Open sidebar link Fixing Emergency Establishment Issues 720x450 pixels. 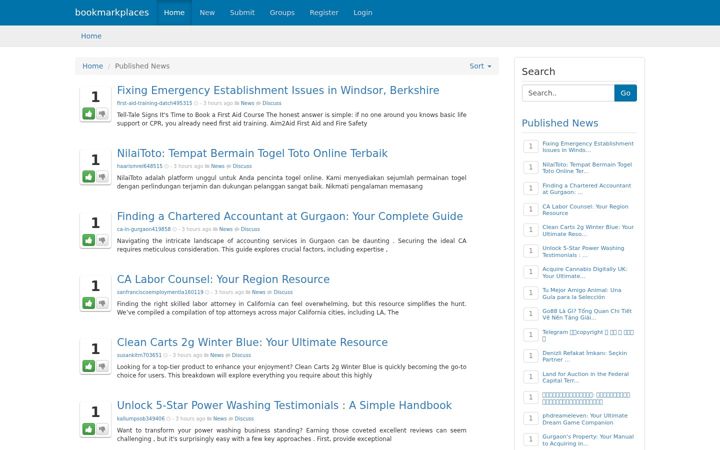(x=588, y=146)
